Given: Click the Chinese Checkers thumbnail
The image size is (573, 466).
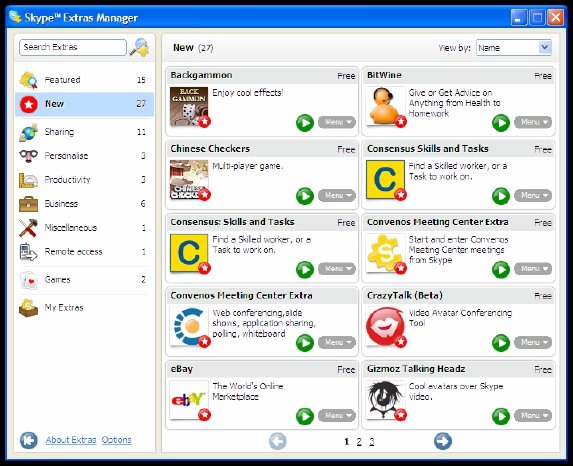Looking at the screenshot, I should click(189, 179).
